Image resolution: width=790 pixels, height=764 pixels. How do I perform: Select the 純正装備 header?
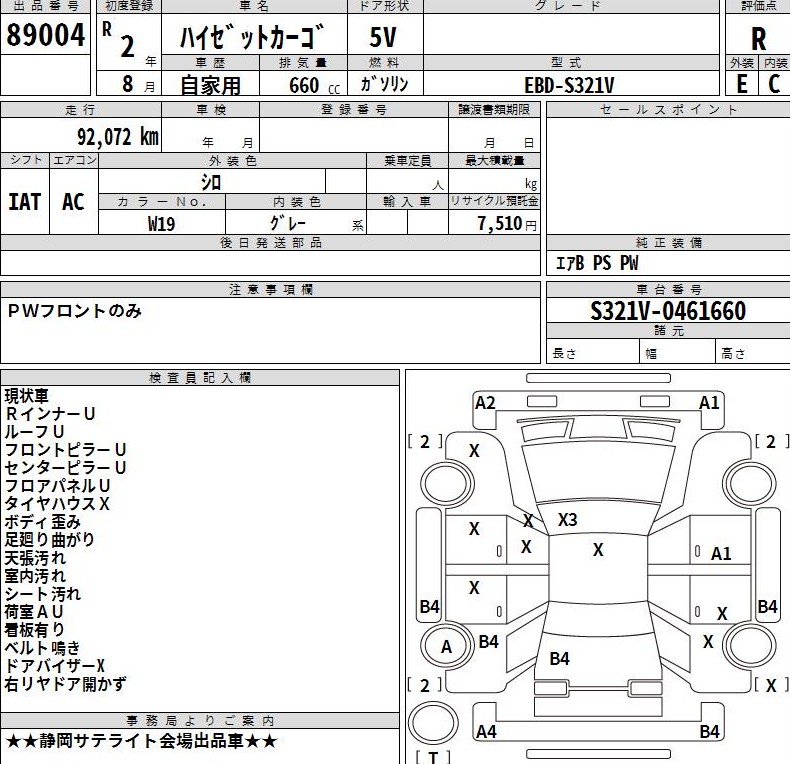coord(669,242)
